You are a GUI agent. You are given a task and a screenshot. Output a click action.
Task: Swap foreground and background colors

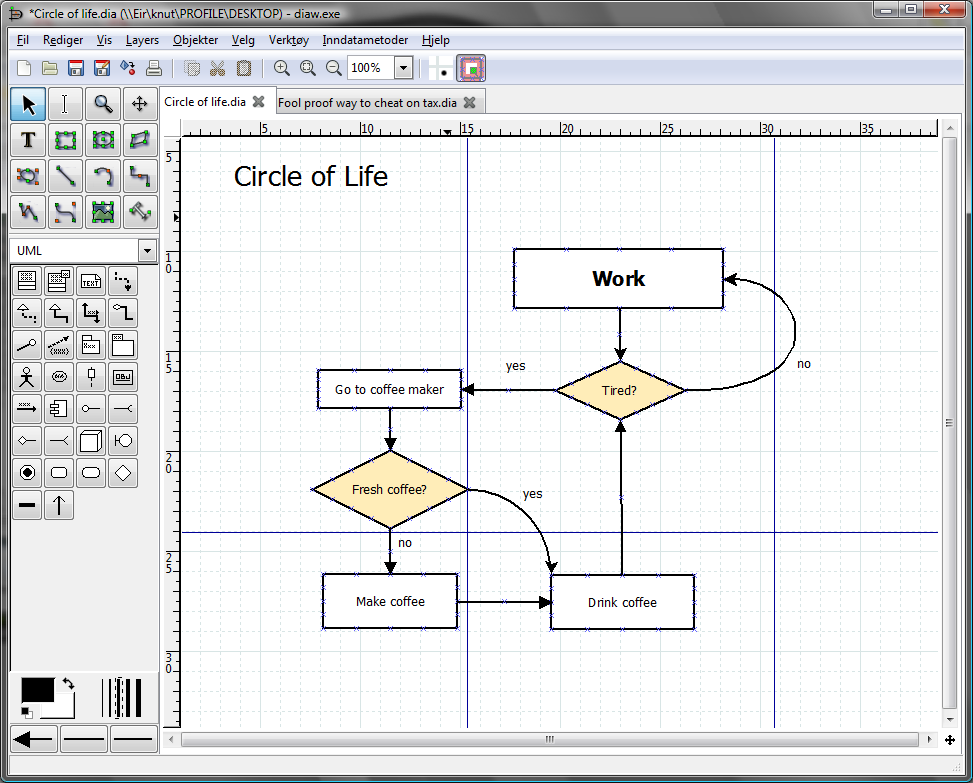pyautogui.click(x=68, y=683)
